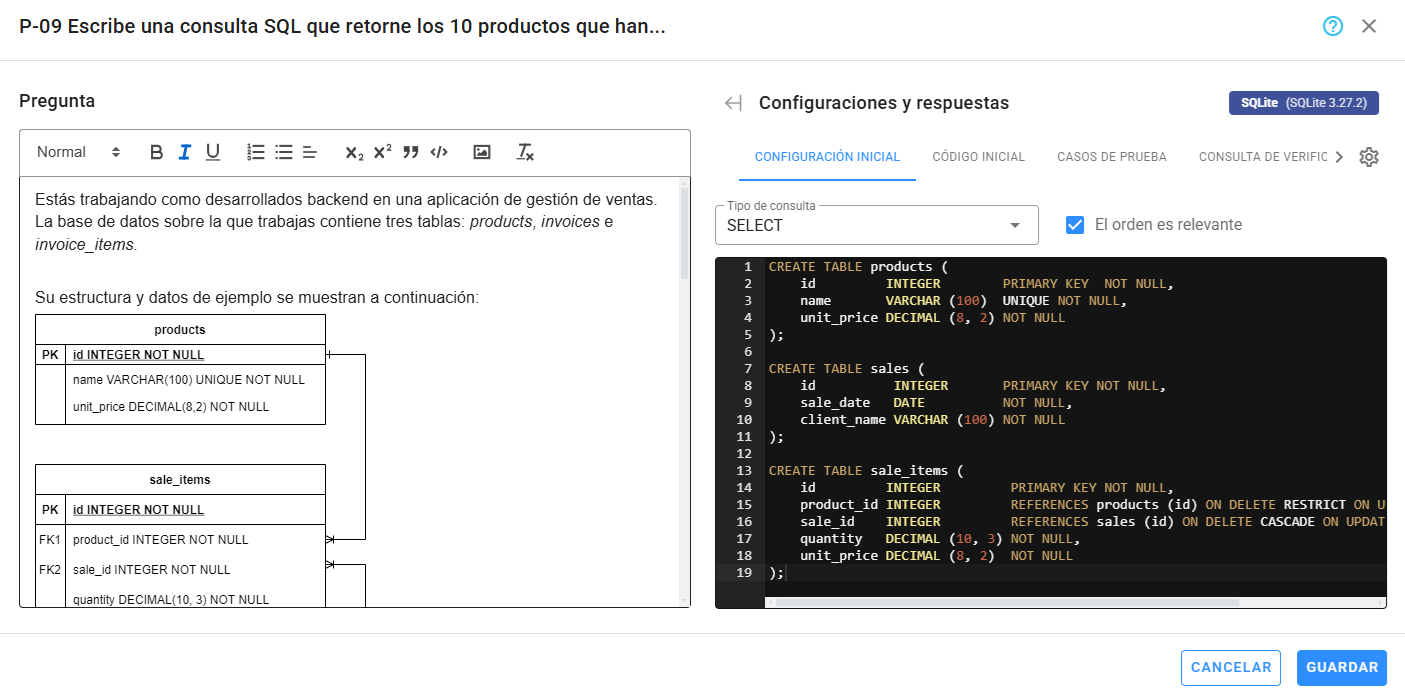Clear text formatting

click(525, 152)
